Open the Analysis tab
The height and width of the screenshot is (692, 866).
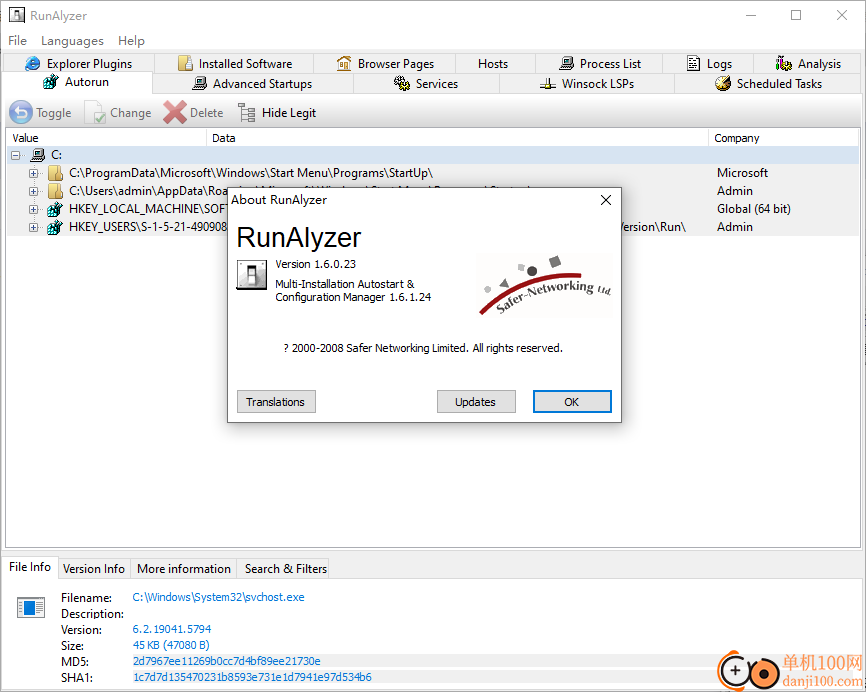click(808, 64)
